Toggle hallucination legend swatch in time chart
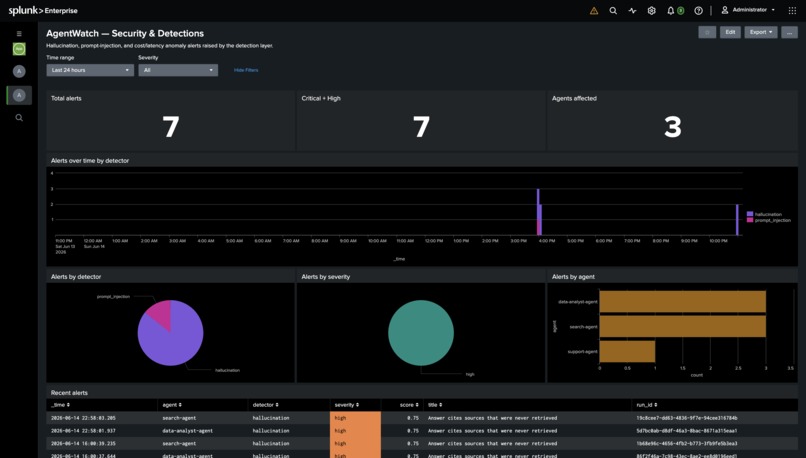This screenshot has height=458, width=806. pyautogui.click(x=750, y=214)
